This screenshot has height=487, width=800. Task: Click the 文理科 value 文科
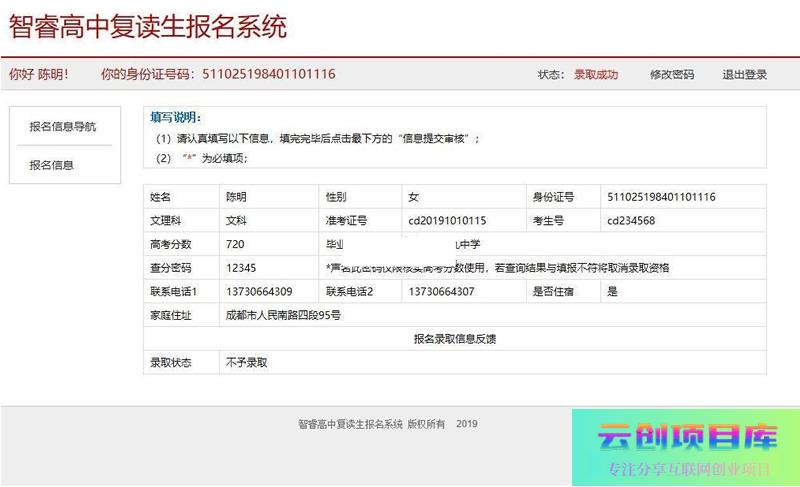(x=237, y=221)
